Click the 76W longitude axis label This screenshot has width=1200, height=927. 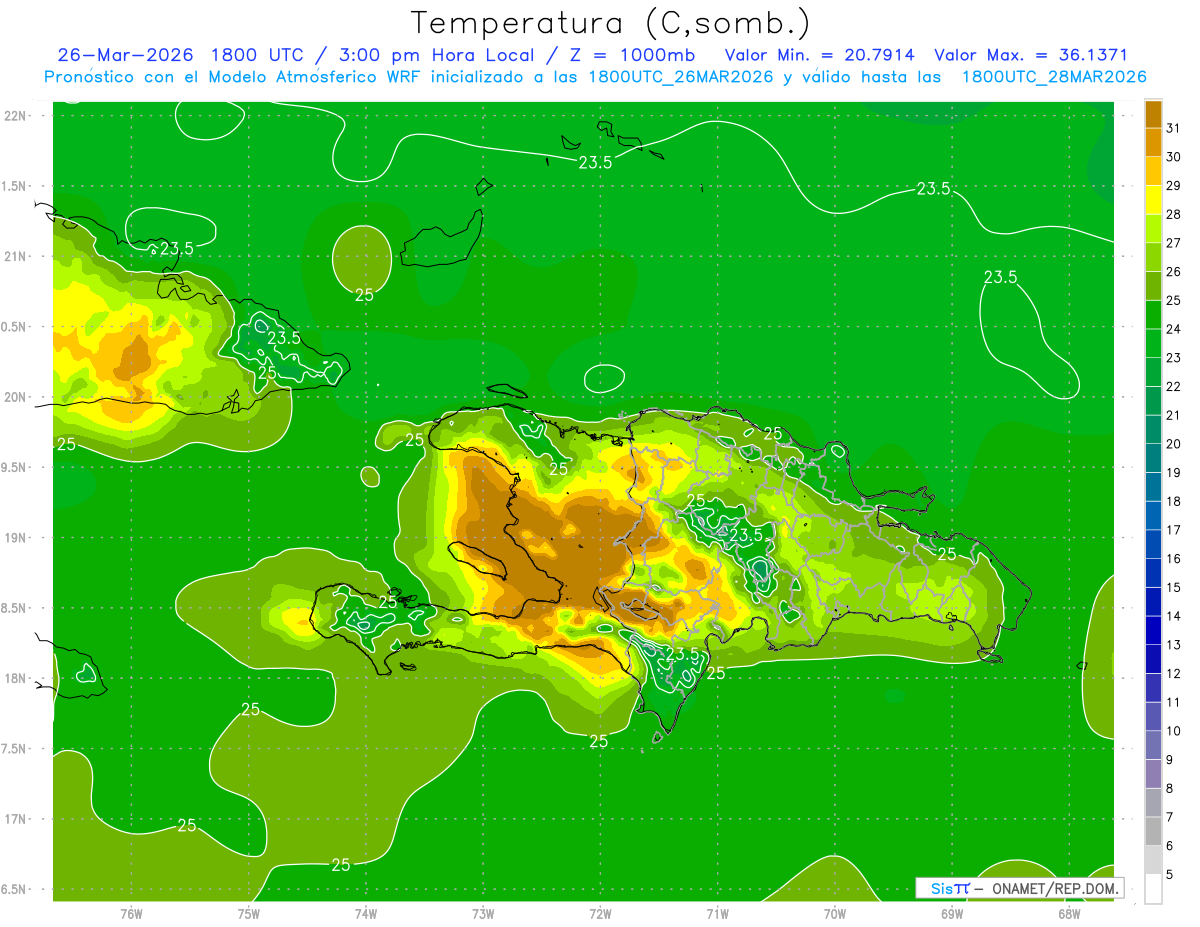131,913
